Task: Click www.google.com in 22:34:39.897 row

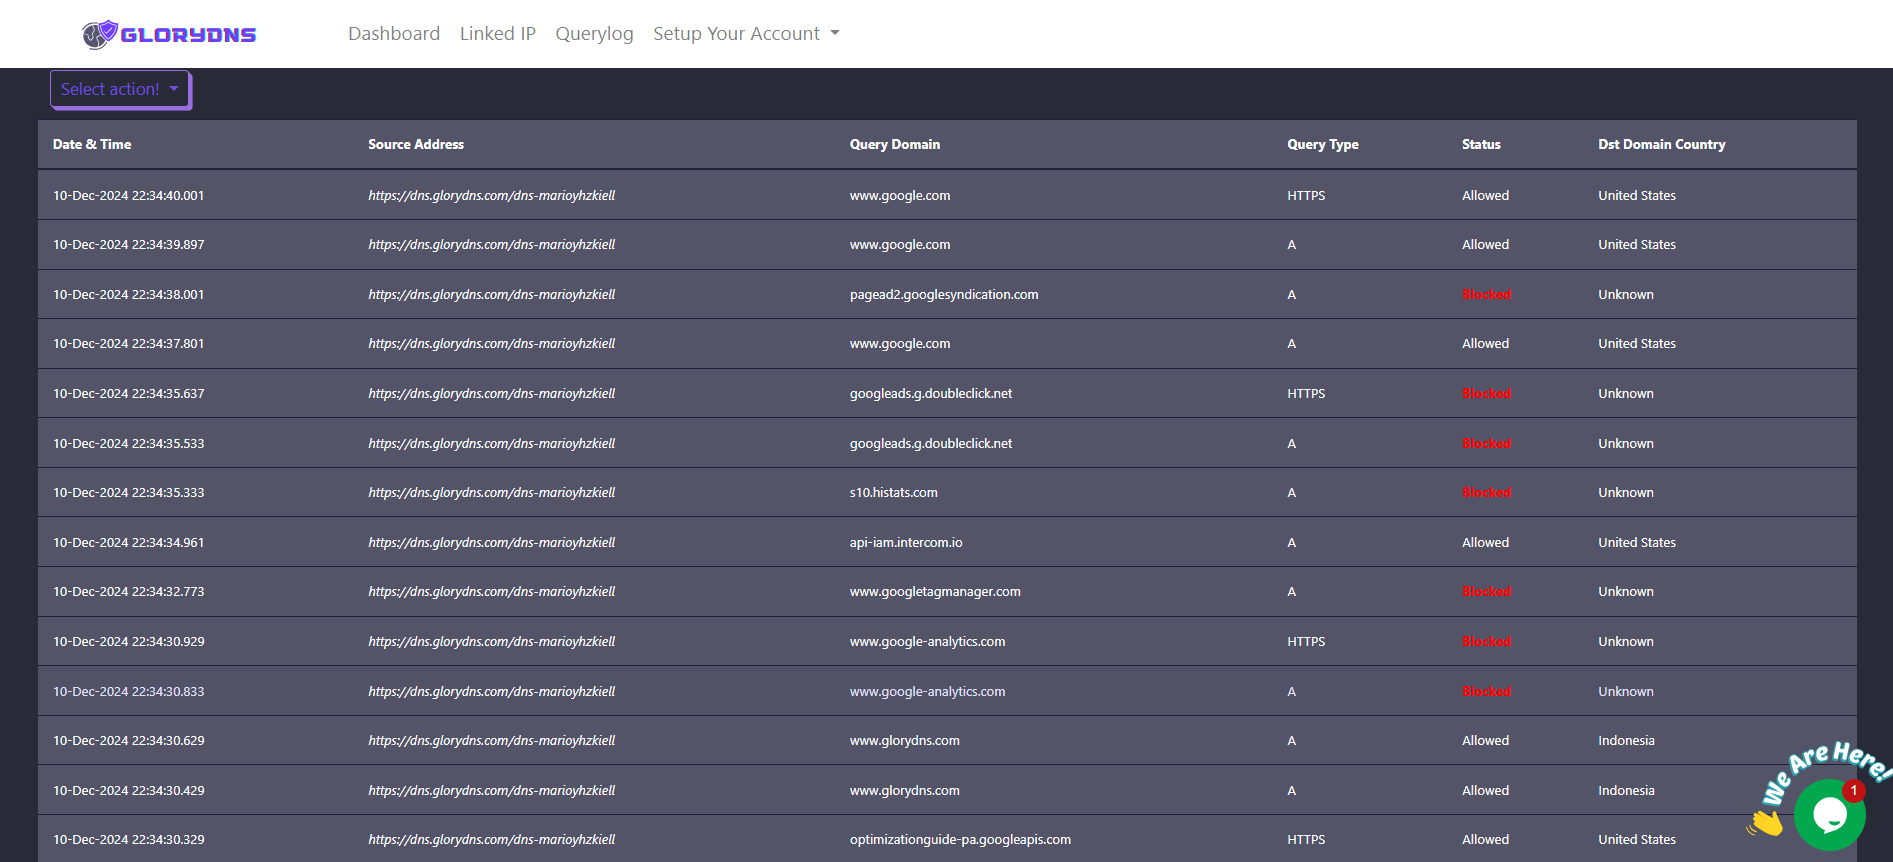Action: (x=900, y=245)
